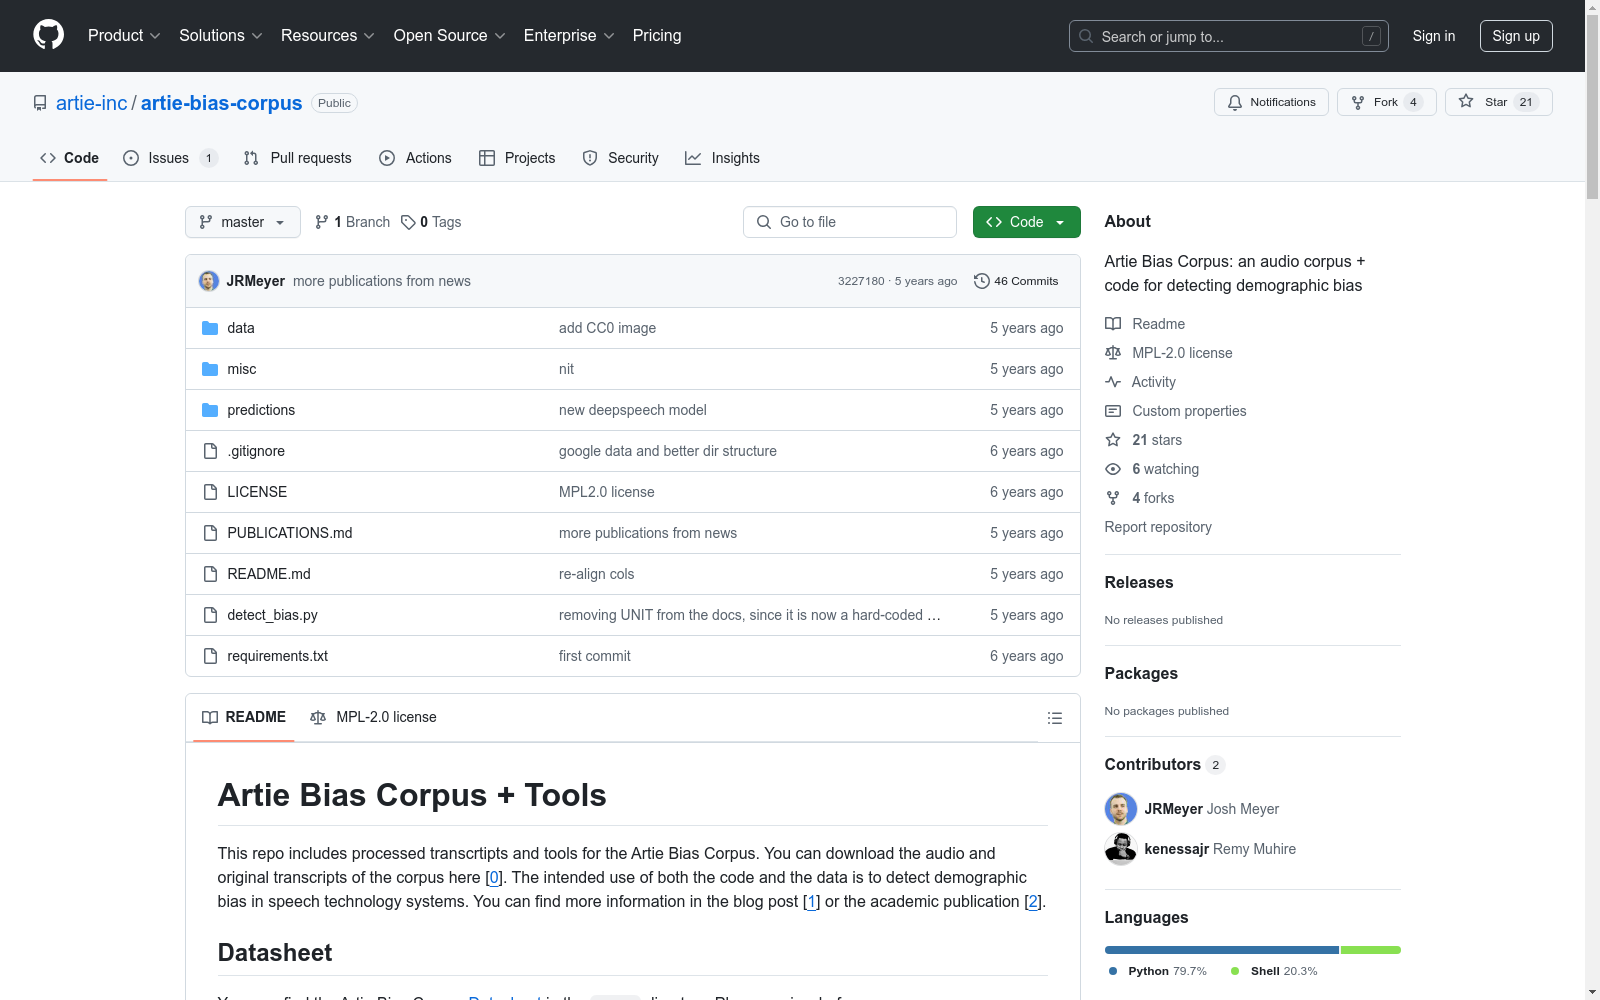The height and width of the screenshot is (1000, 1600).
Task: Click the search magnifier icon in header
Action: 1086,36
